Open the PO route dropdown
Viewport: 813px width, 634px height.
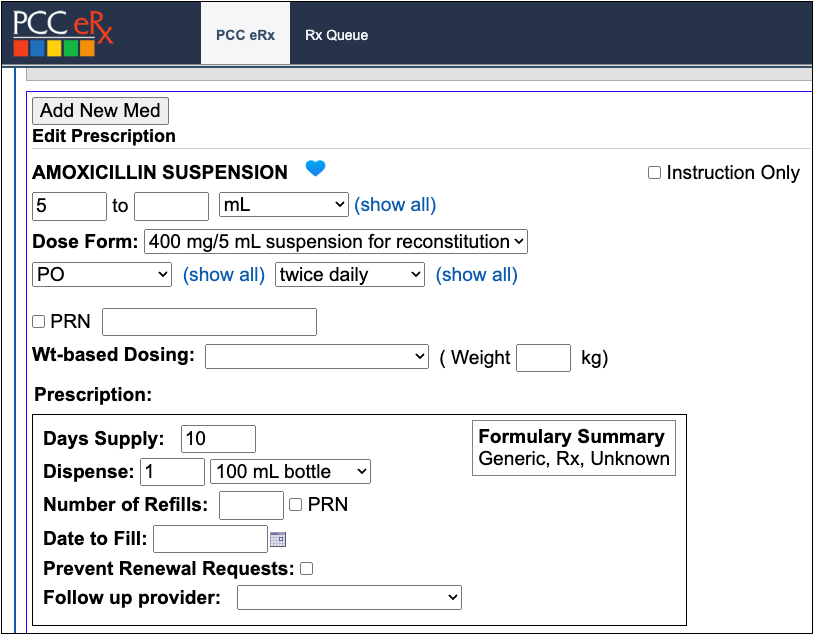pos(102,275)
